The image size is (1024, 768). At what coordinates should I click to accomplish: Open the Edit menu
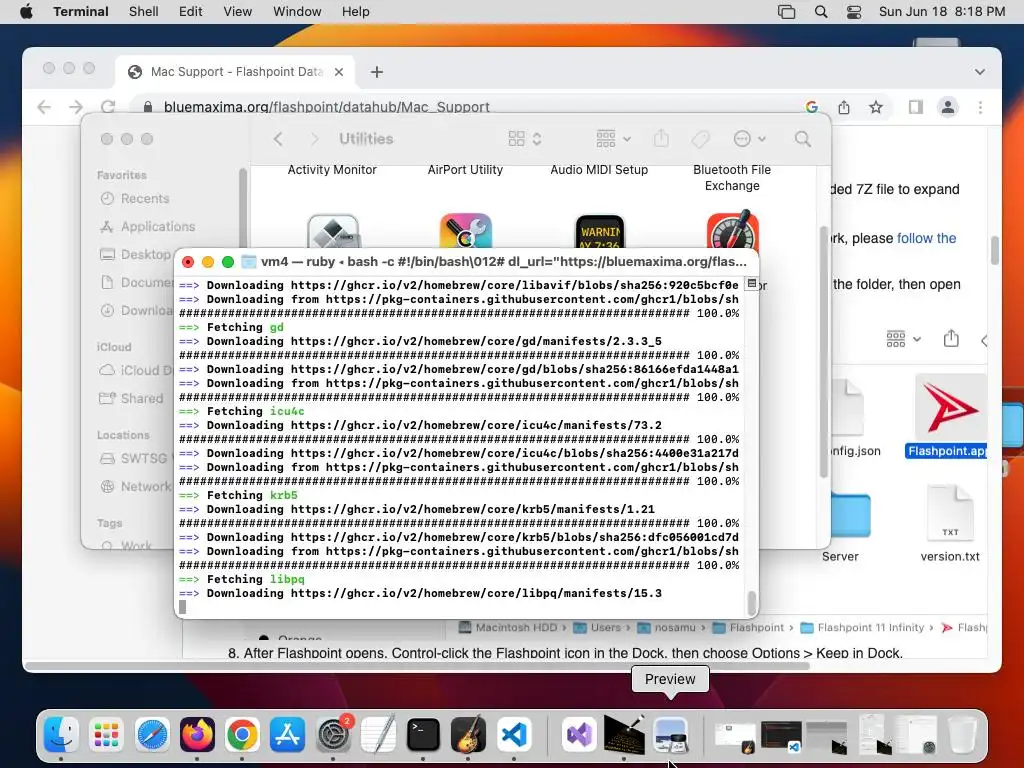coord(190,12)
